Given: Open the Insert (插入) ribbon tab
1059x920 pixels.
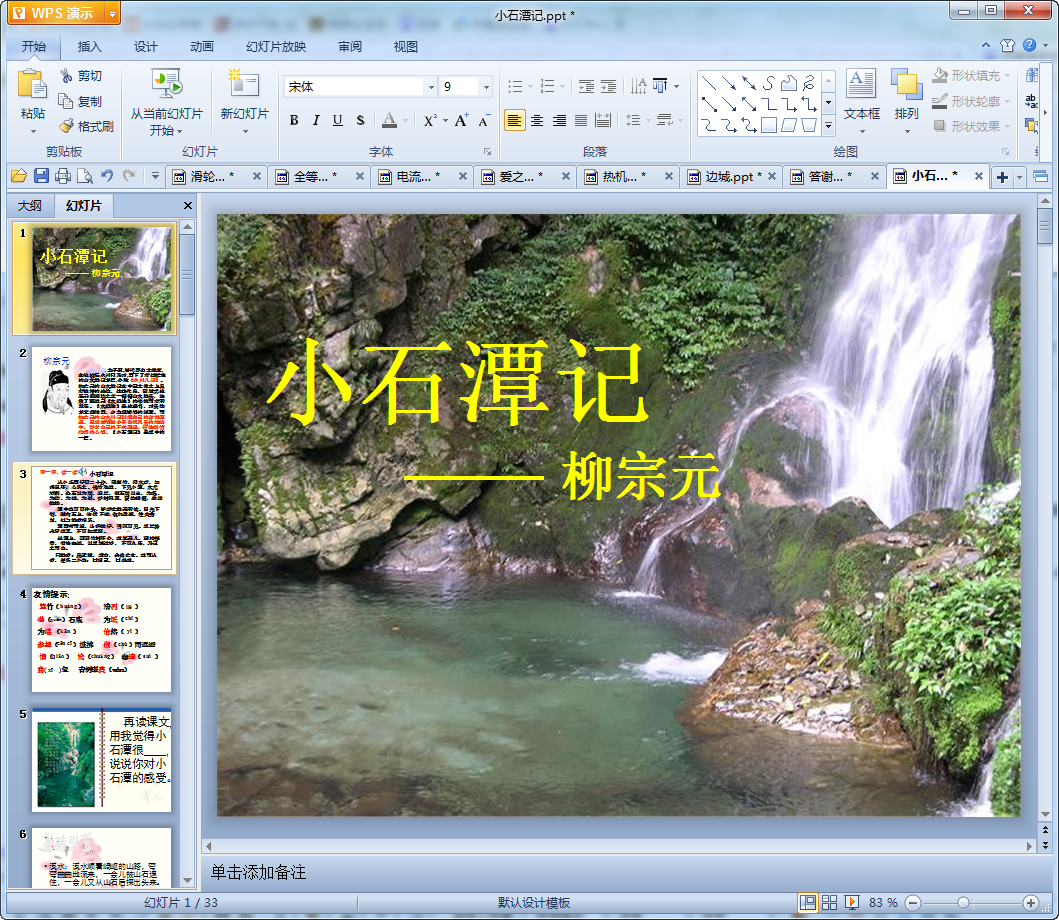Looking at the screenshot, I should click(89, 47).
